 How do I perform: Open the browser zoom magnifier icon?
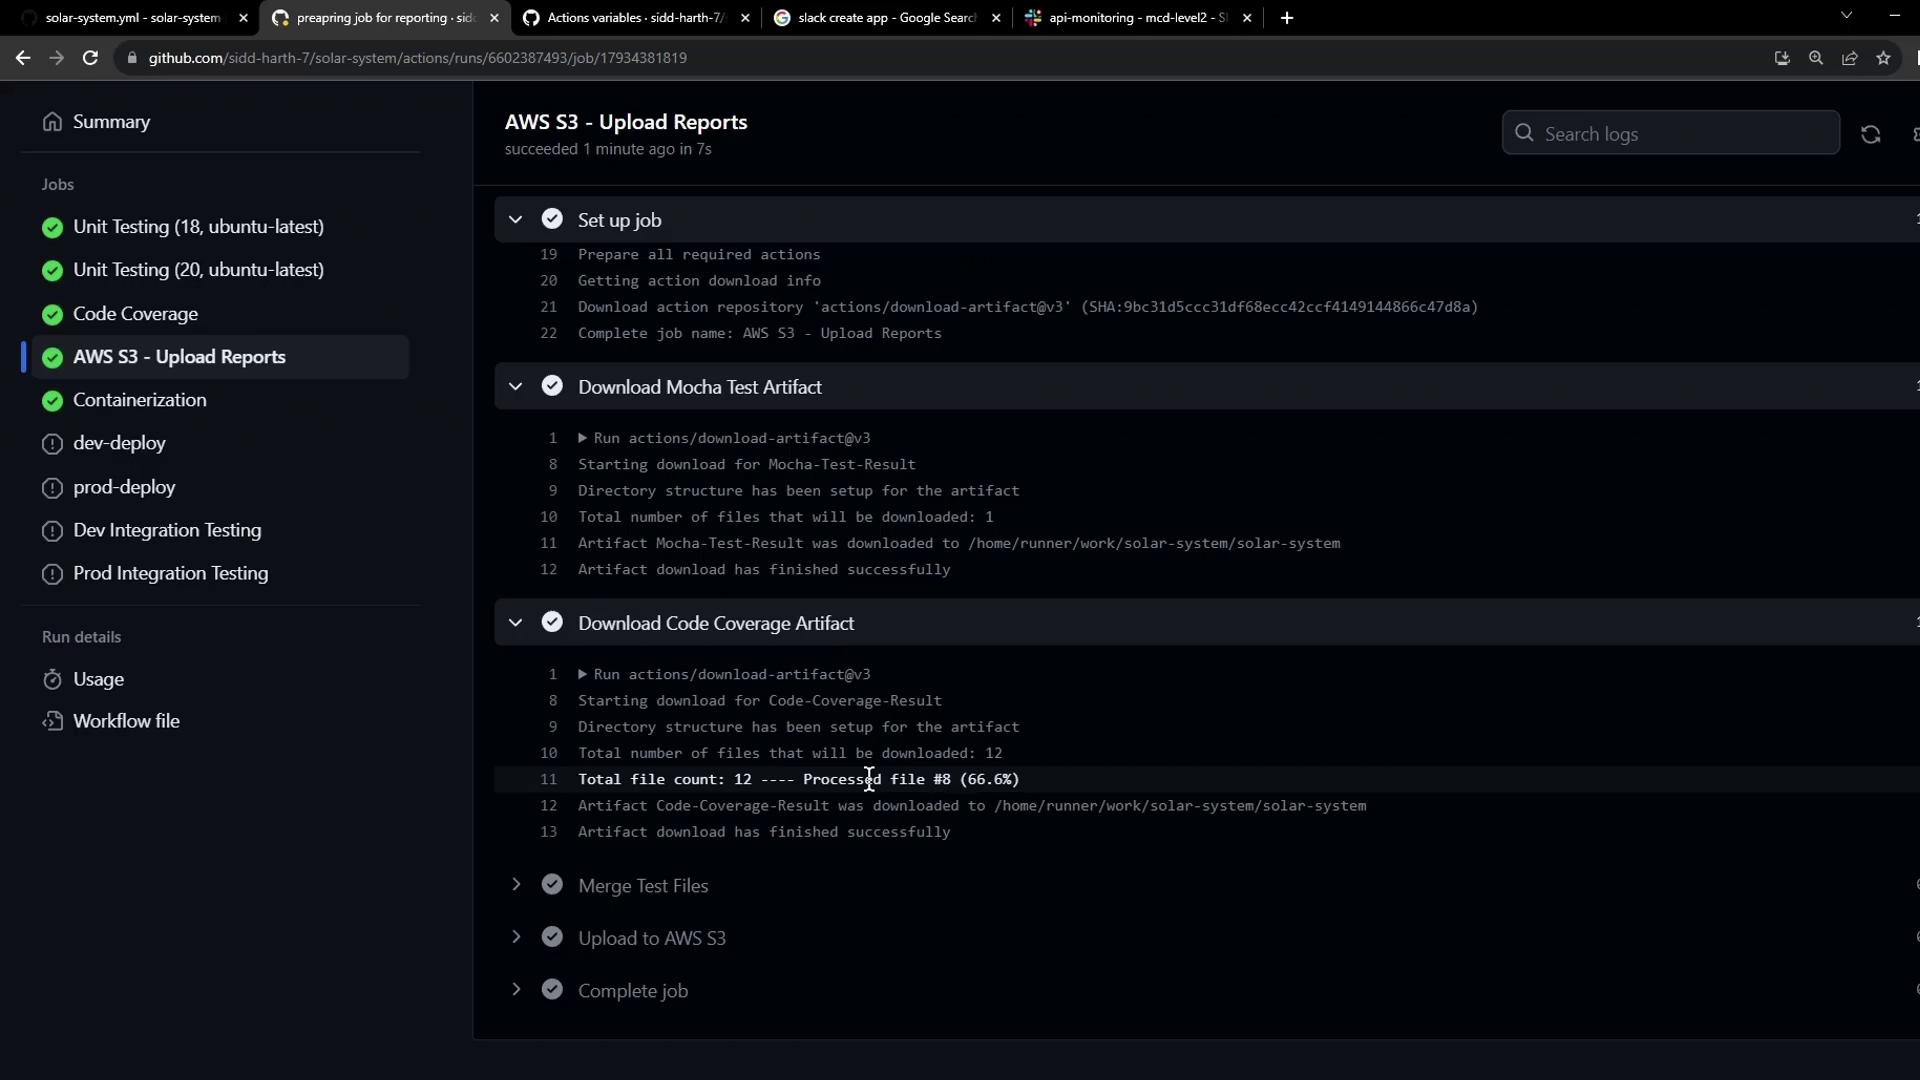[1816, 58]
